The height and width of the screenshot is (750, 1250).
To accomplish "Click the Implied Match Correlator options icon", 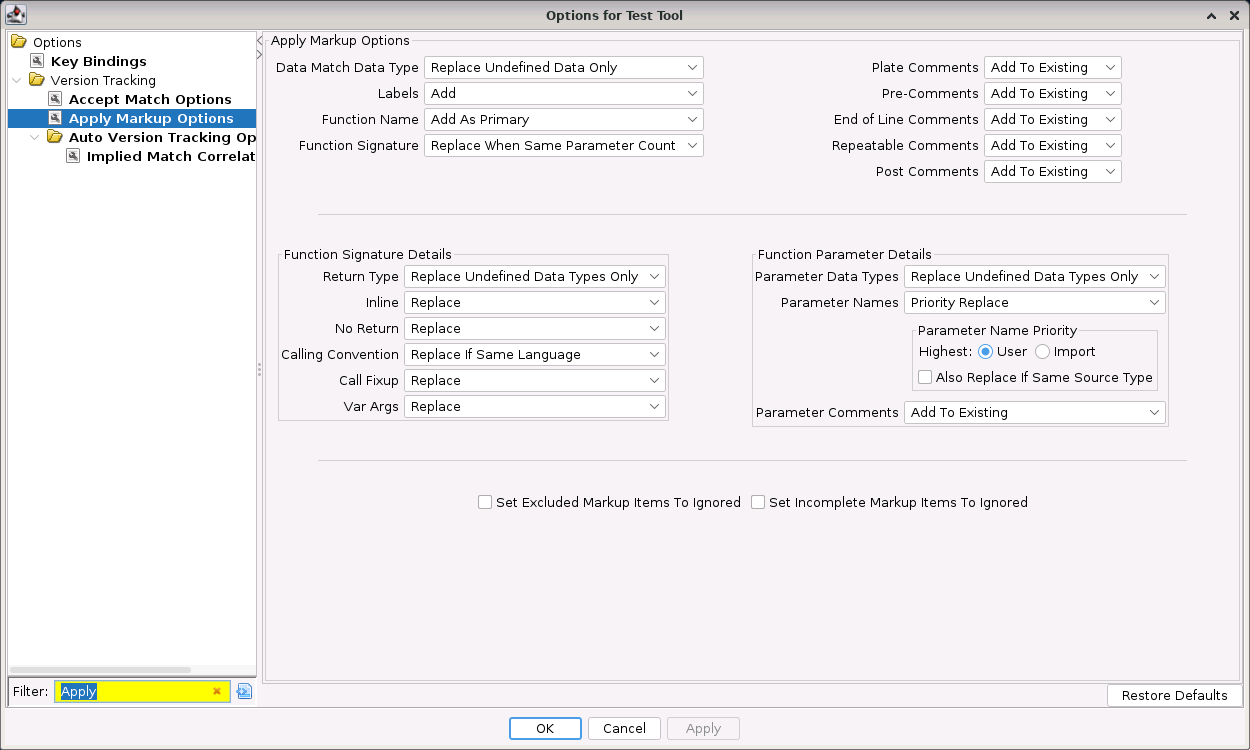I will [74, 156].
